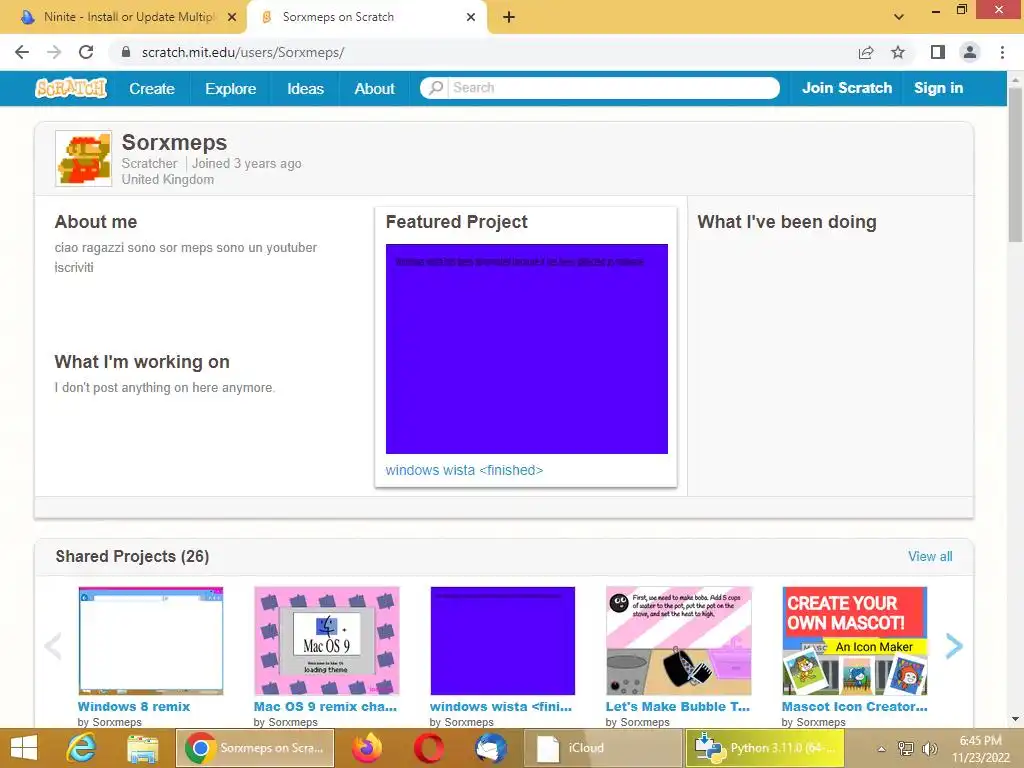Click Join Scratch

(846, 88)
